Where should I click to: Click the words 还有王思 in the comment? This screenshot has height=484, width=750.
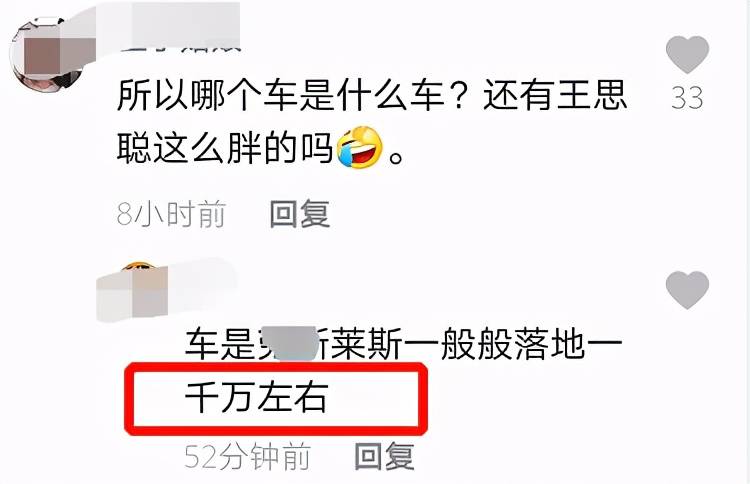tap(555, 95)
